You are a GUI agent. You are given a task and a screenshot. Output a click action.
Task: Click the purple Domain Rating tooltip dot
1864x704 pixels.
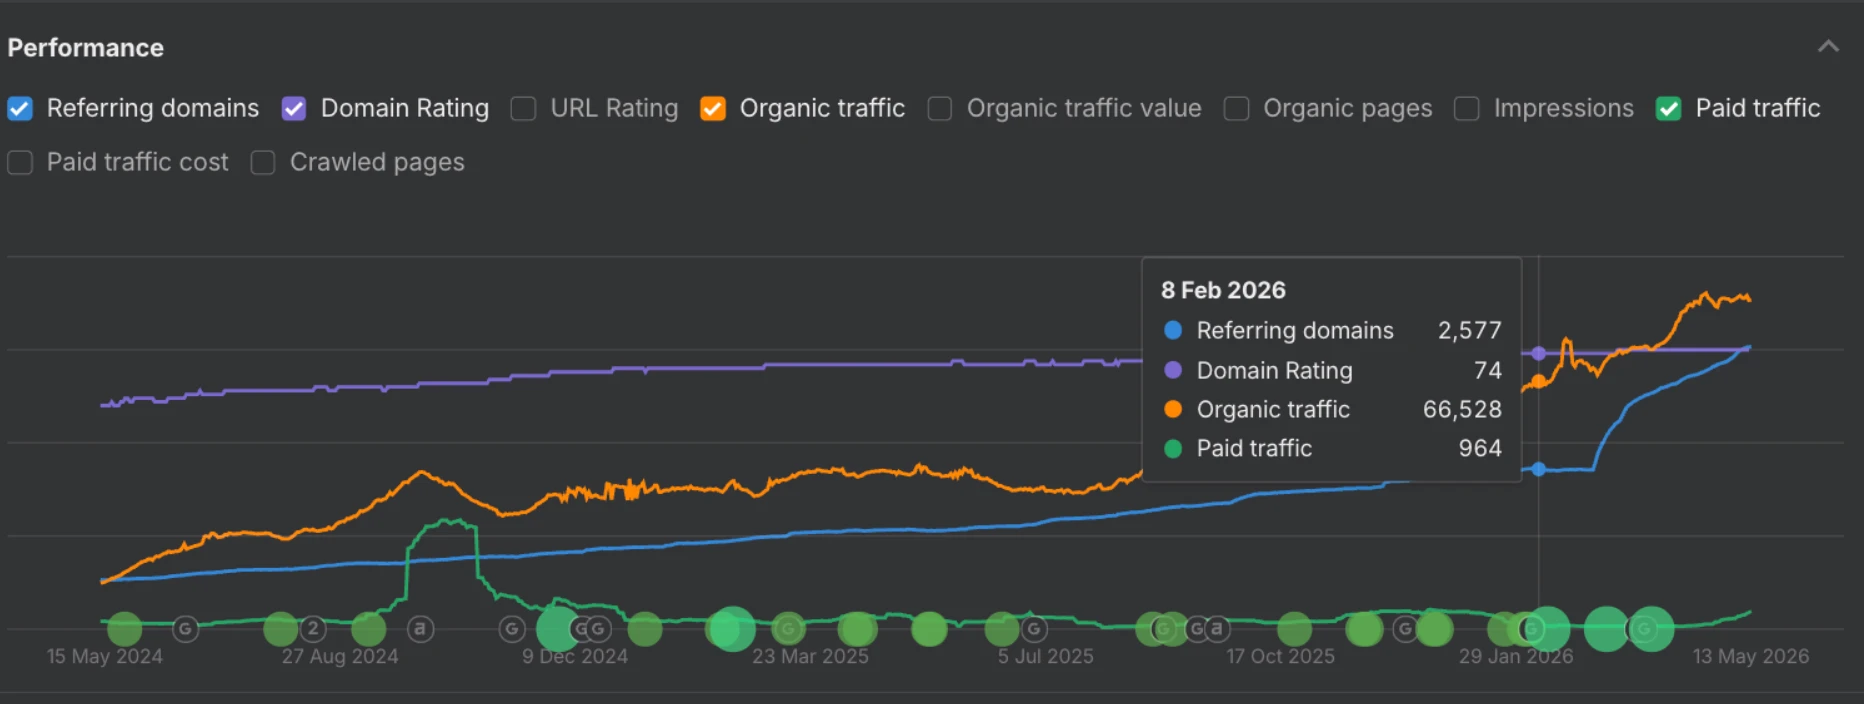click(x=1173, y=370)
